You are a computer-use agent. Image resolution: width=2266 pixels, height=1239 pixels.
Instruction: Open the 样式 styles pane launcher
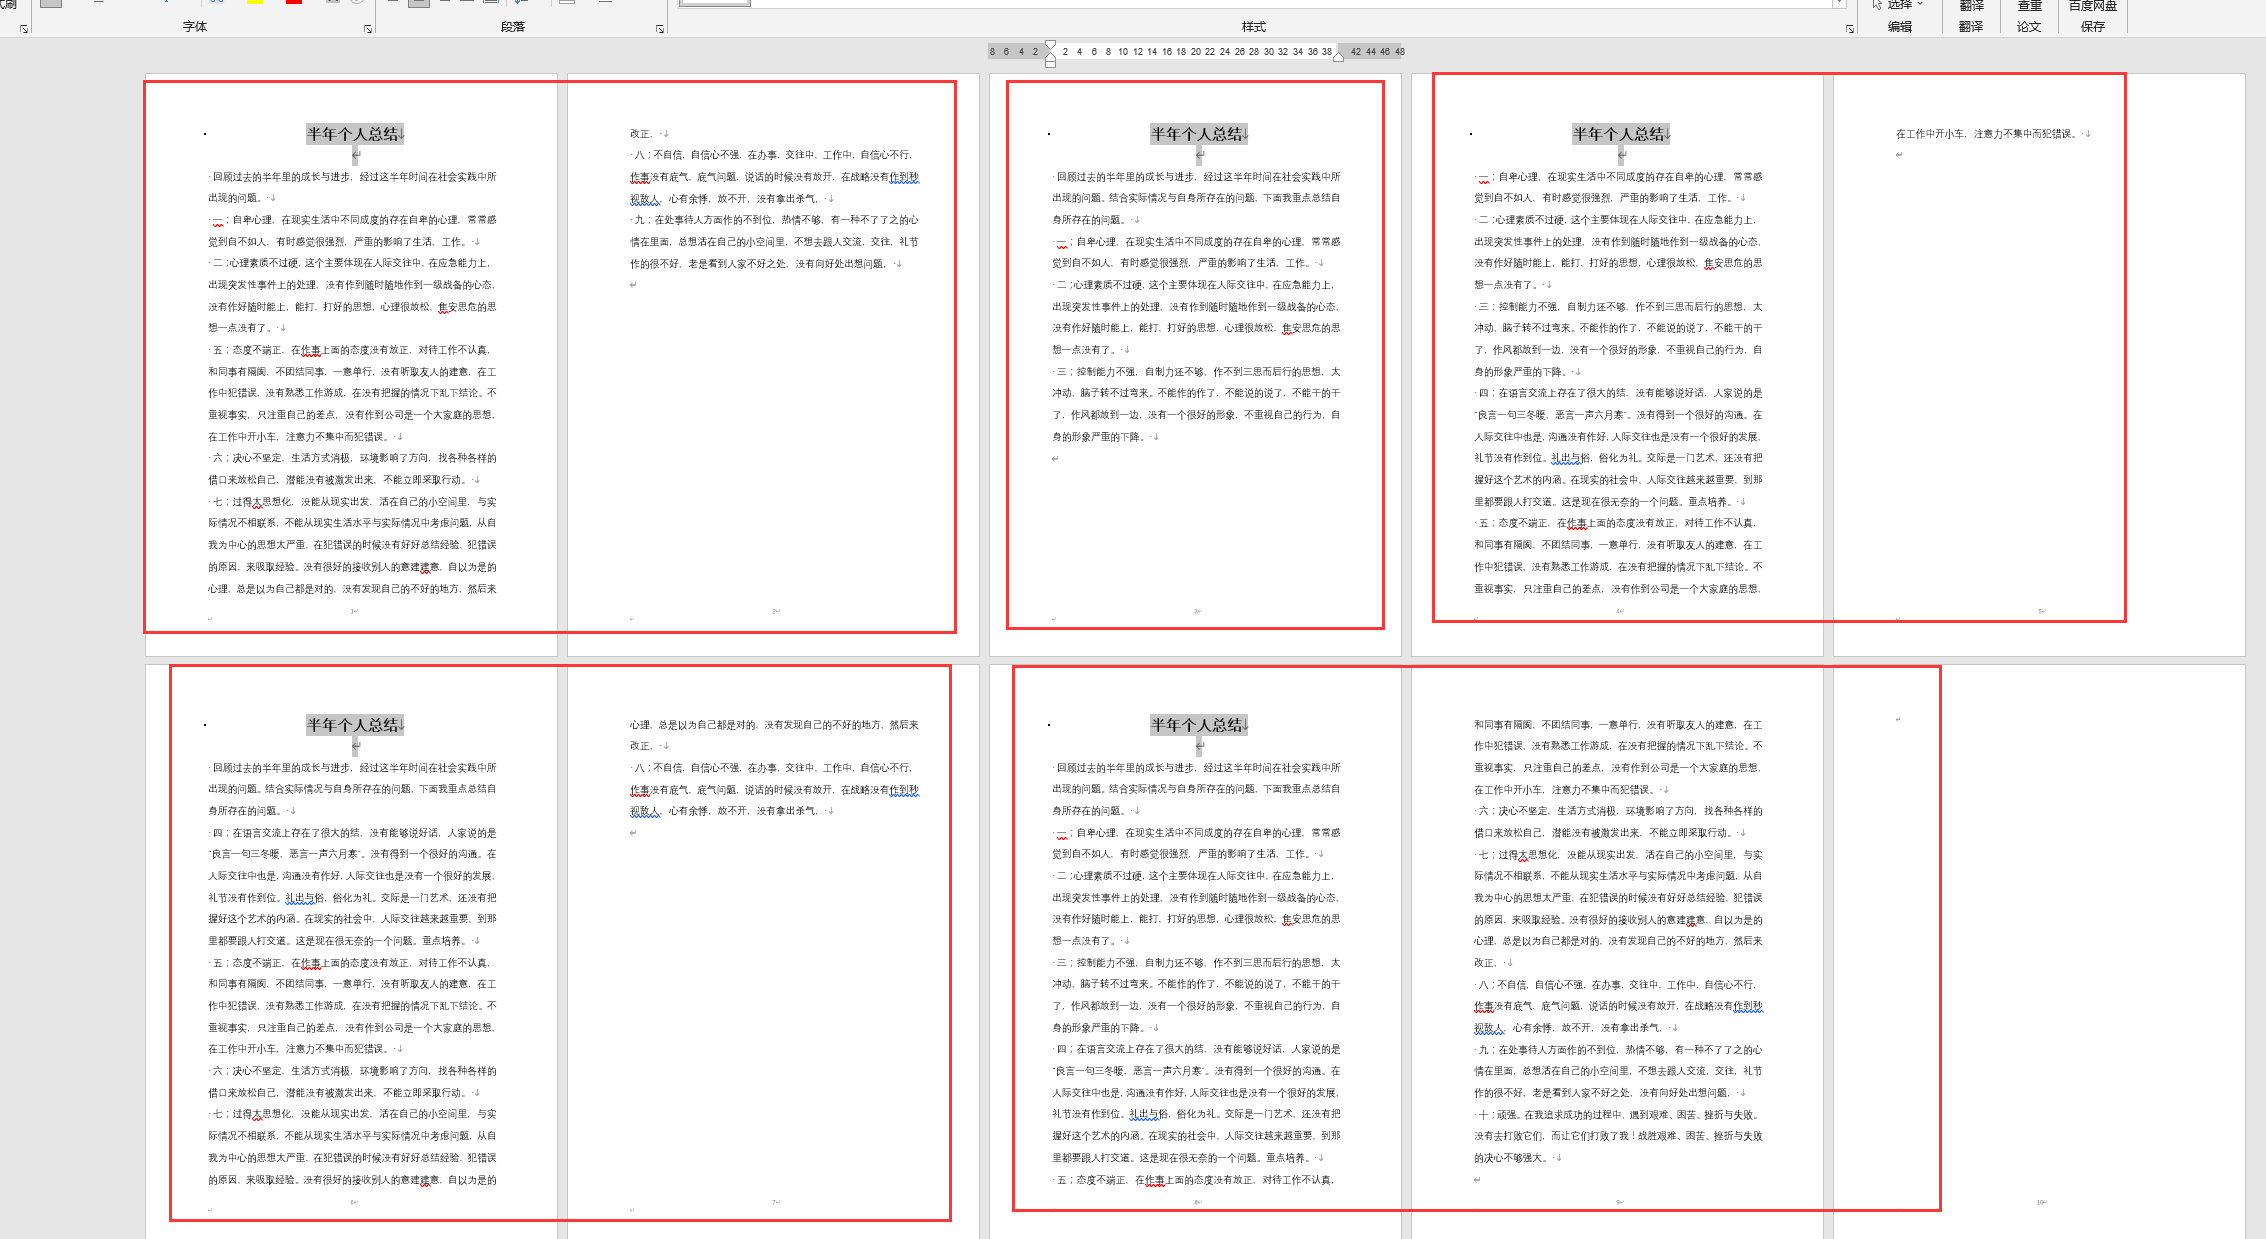click(x=1849, y=29)
